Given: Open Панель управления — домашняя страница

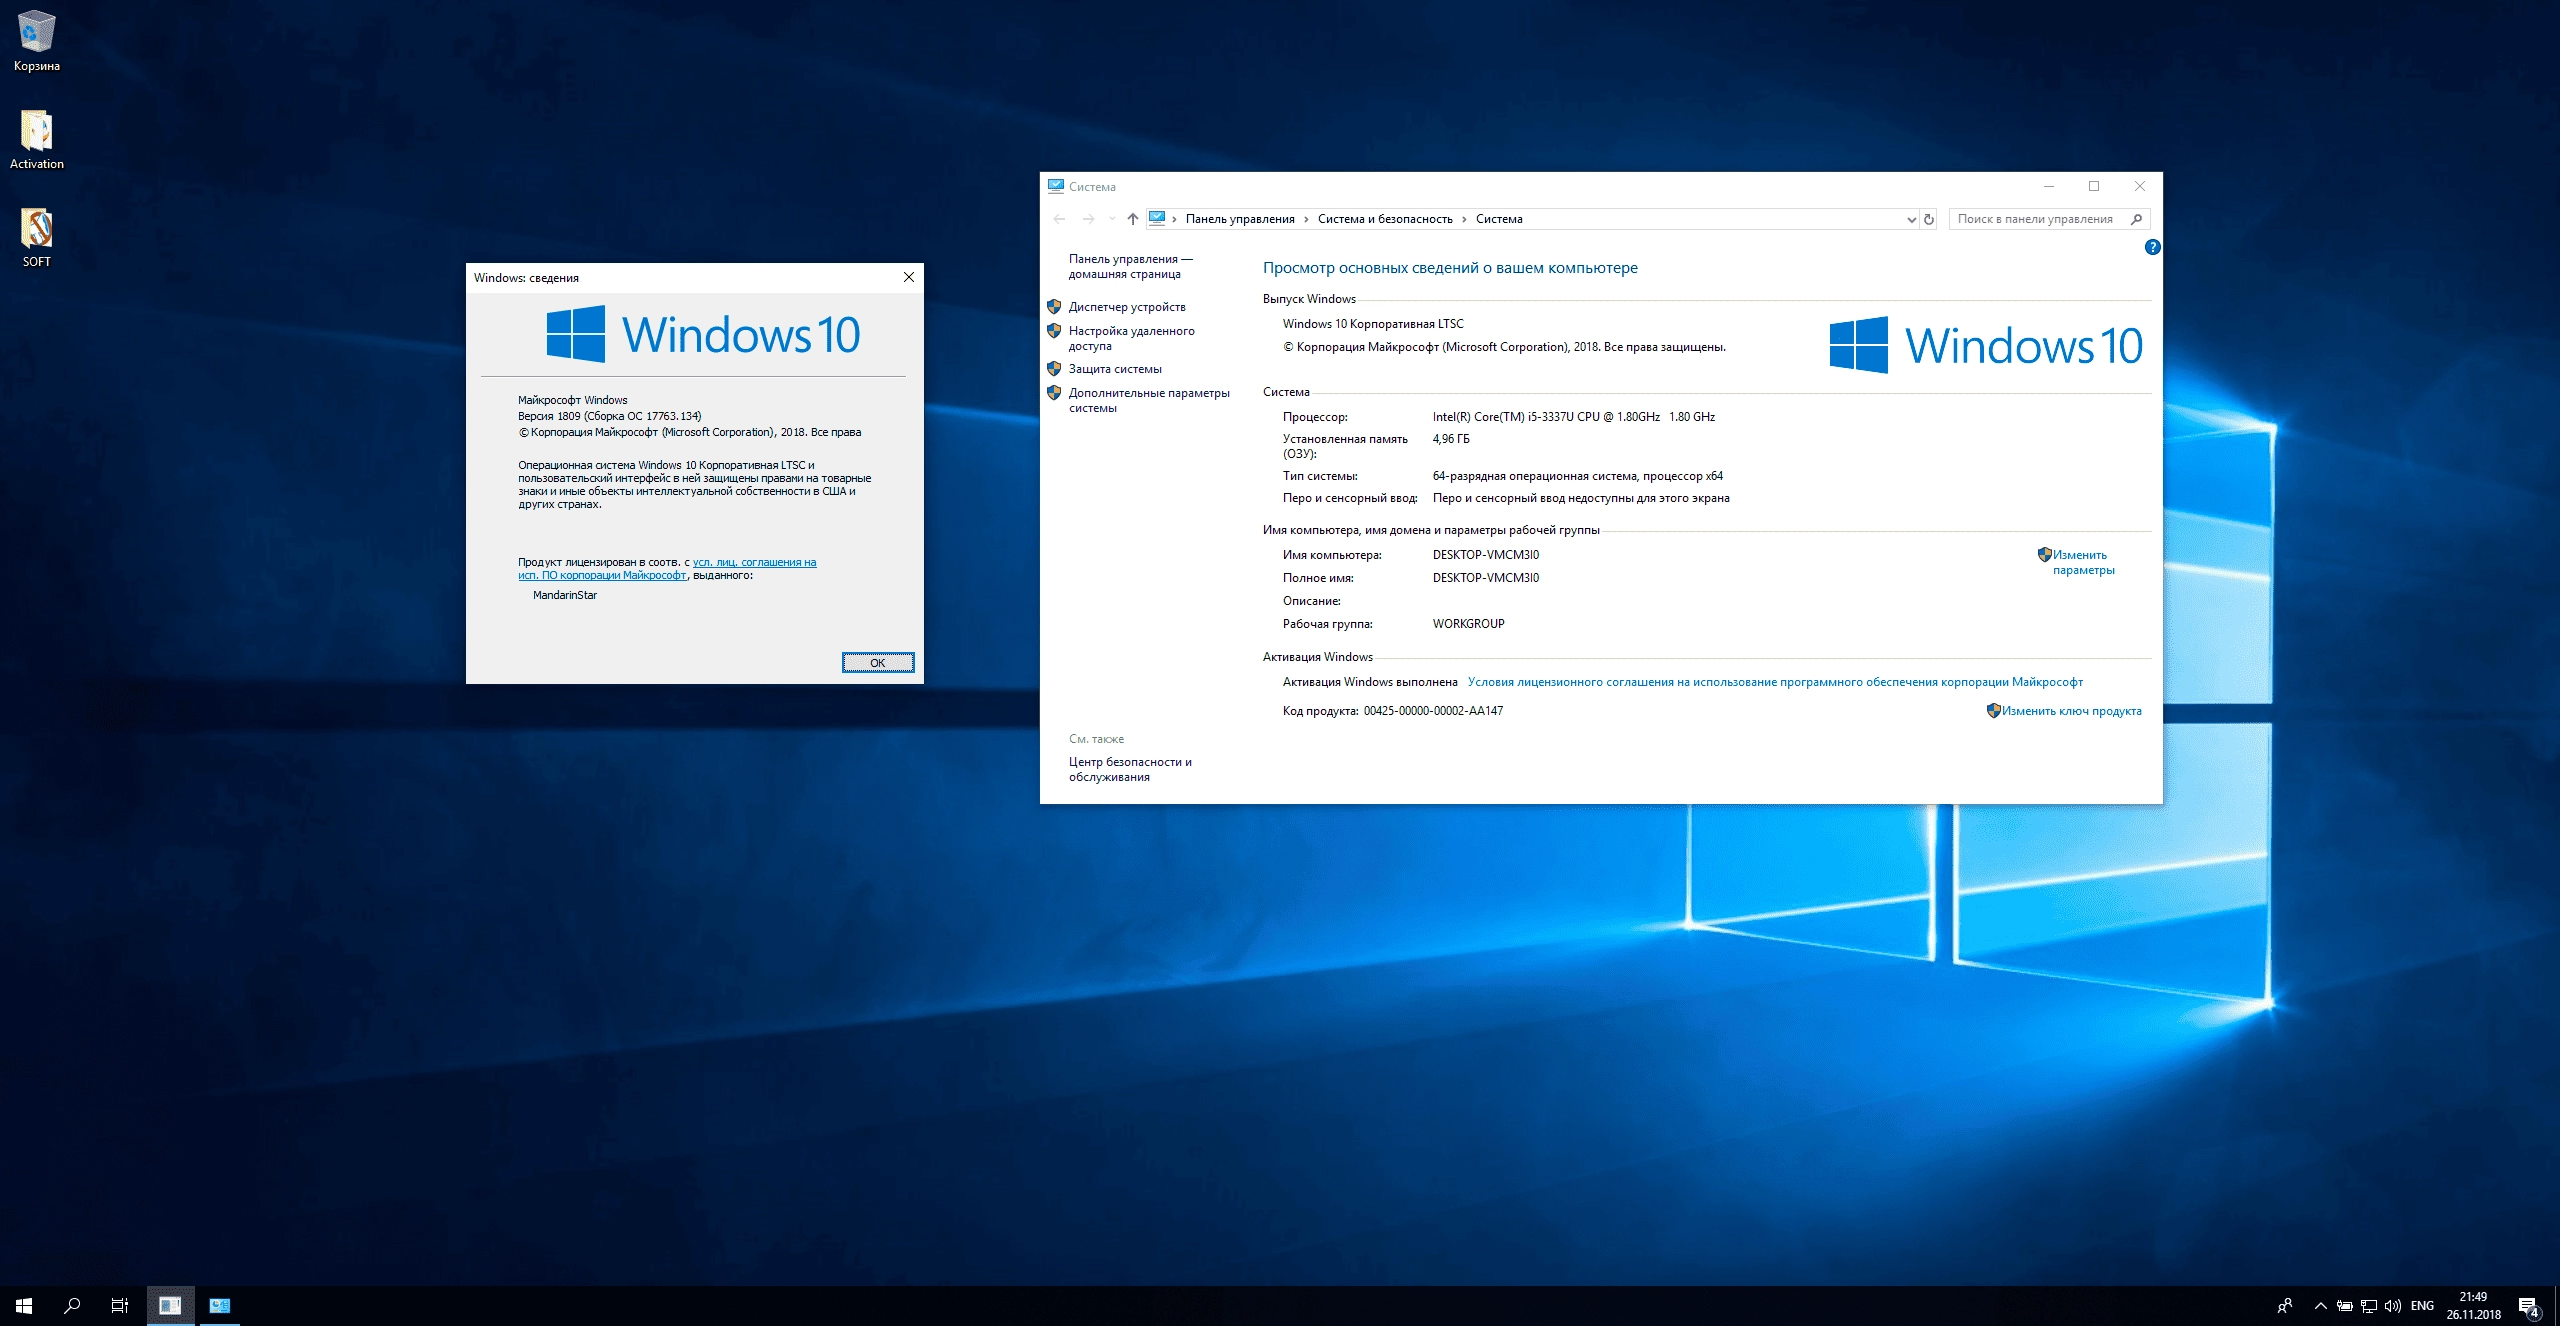Looking at the screenshot, I should [1130, 266].
